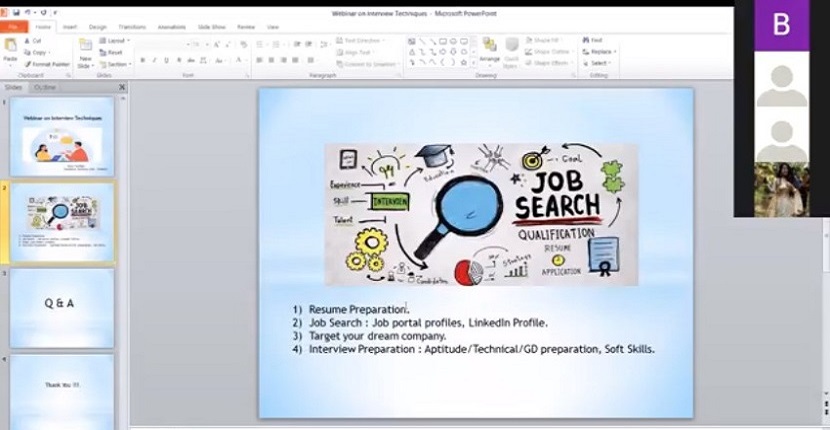Open the File tab
This screenshot has height=430, width=830.
tap(14, 26)
